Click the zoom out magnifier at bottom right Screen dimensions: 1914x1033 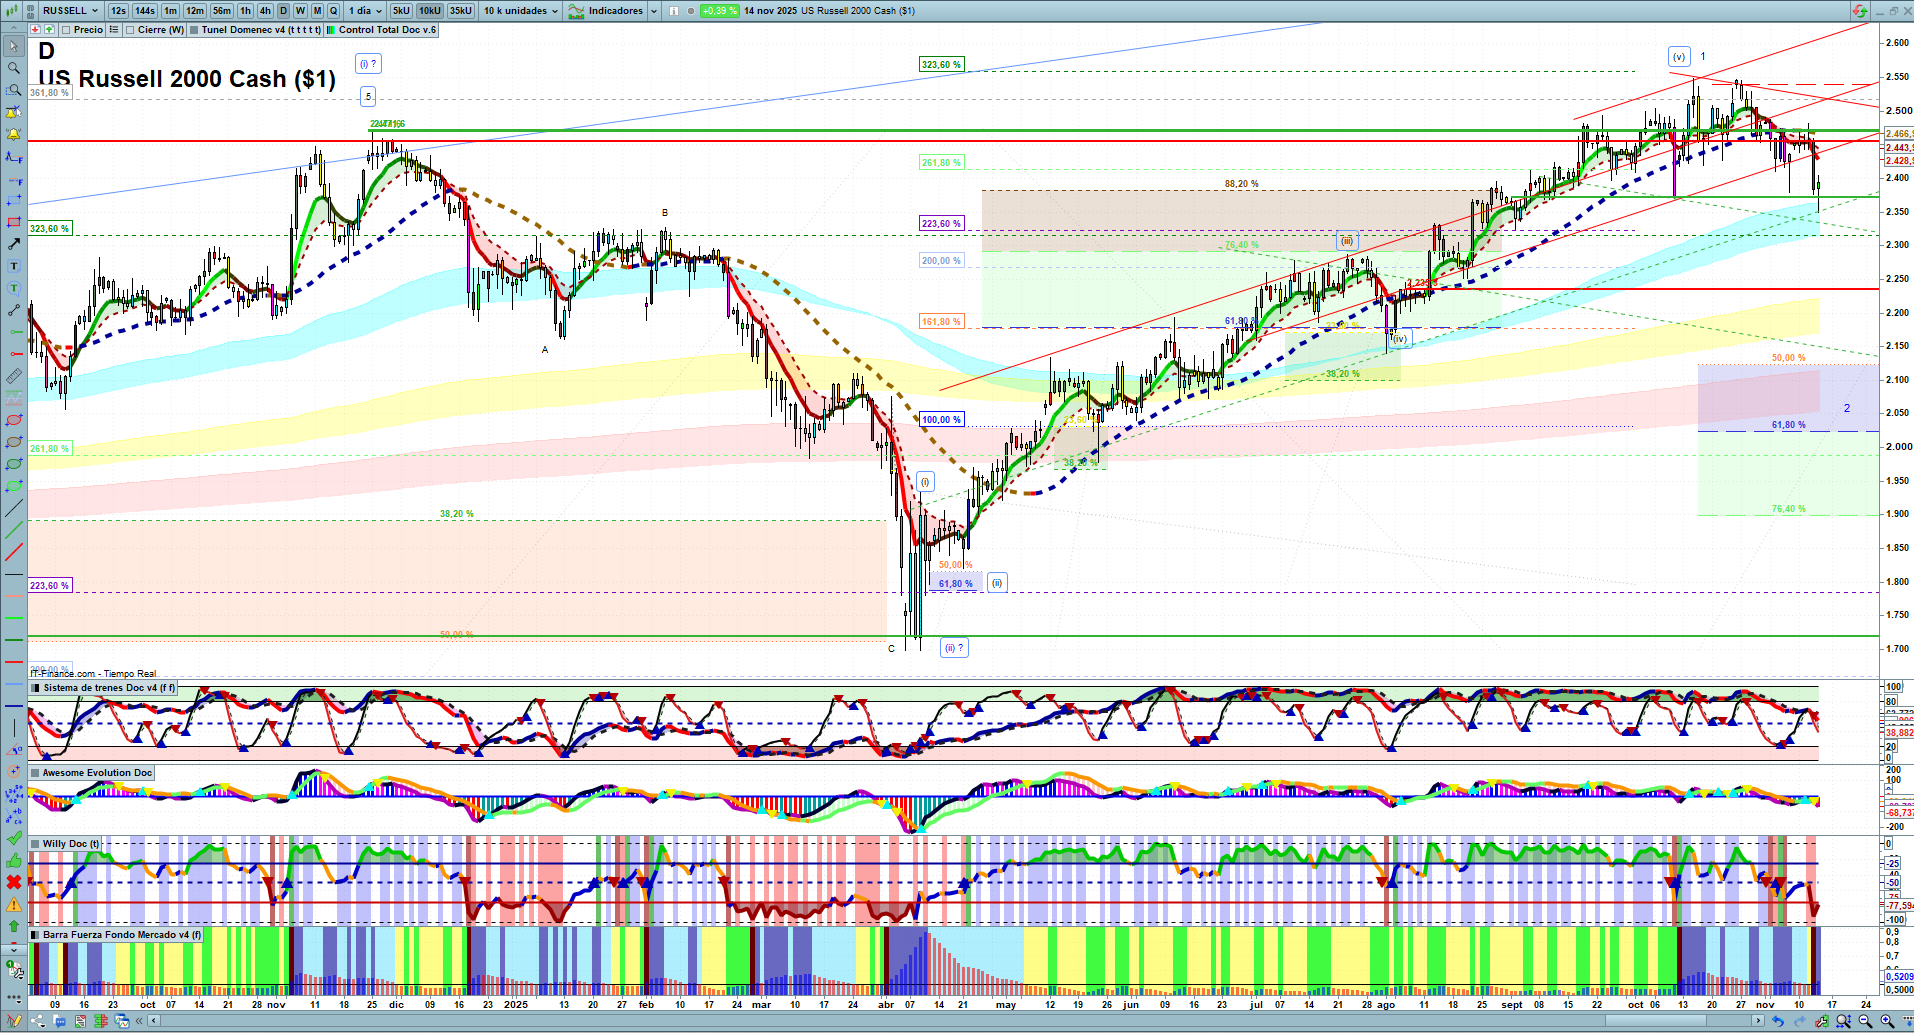[1865, 1021]
